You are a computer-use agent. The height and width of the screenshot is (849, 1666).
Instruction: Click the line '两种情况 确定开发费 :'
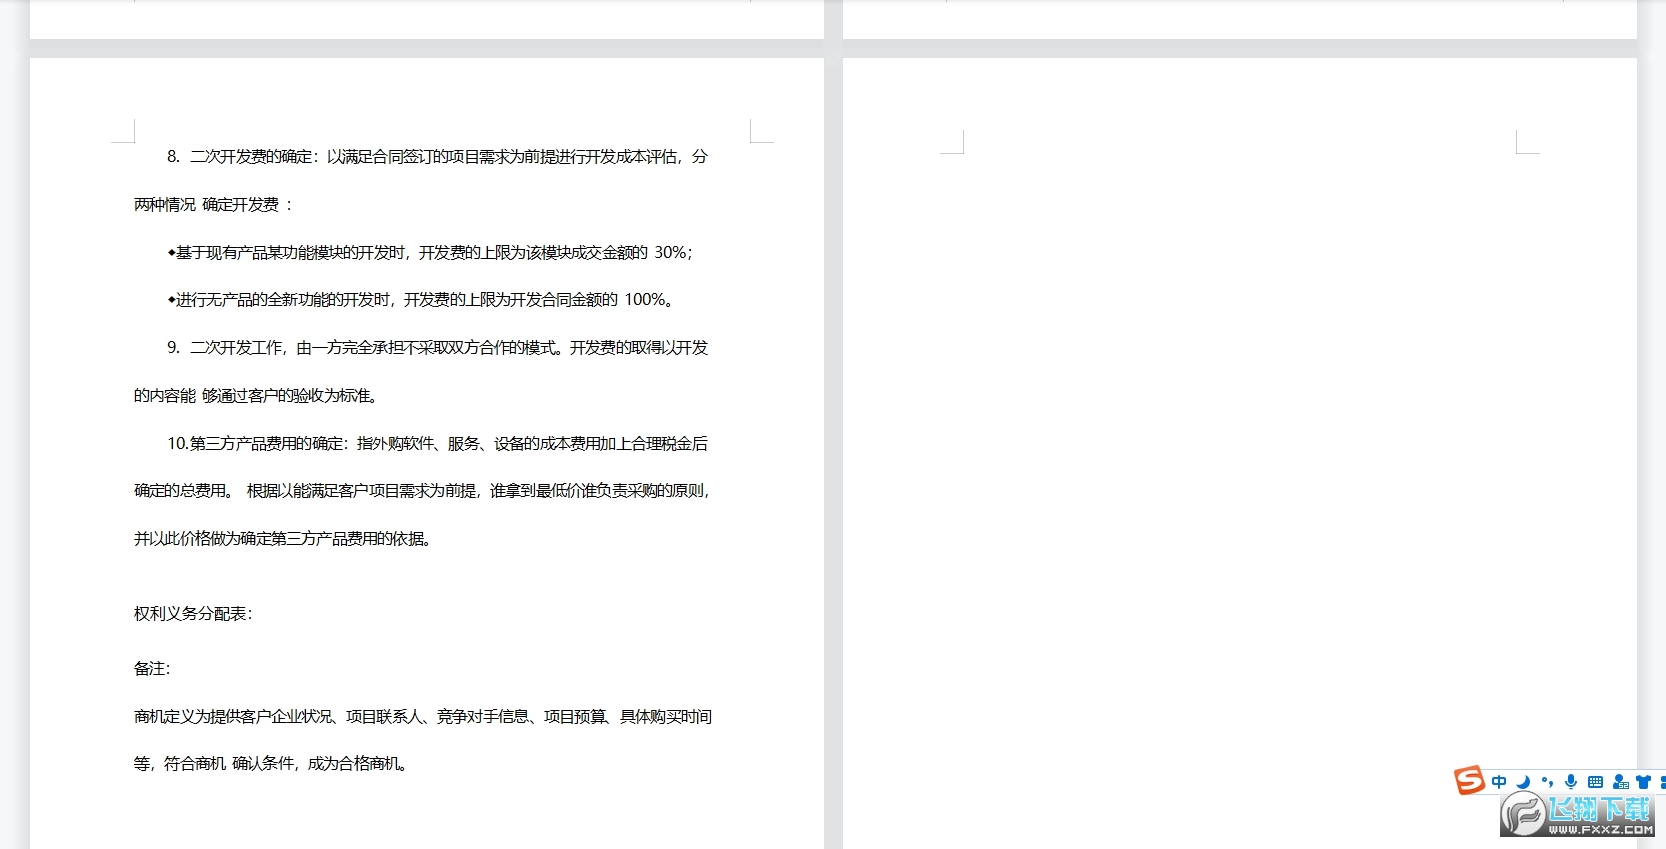coord(213,205)
